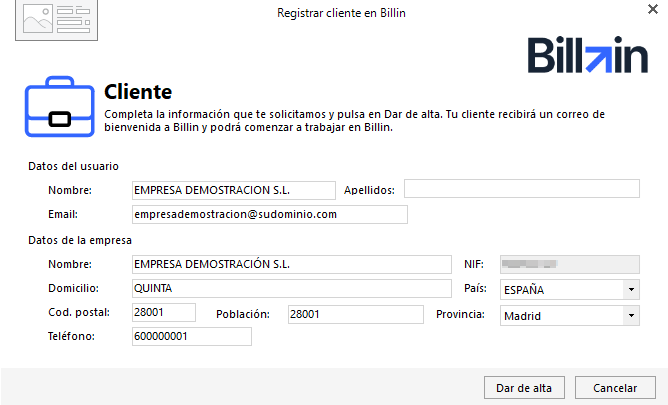Click the Datos de la empresa section label

[80, 240]
